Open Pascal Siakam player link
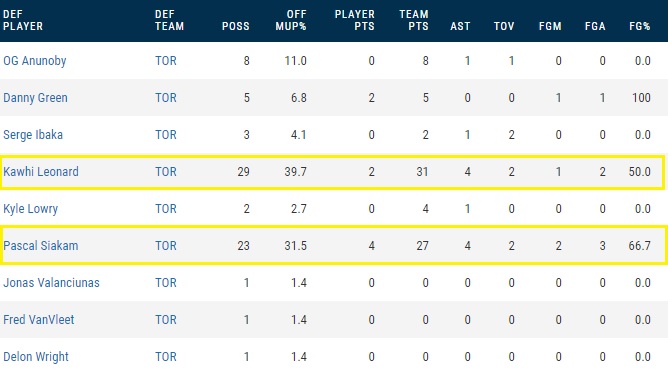 point(41,246)
